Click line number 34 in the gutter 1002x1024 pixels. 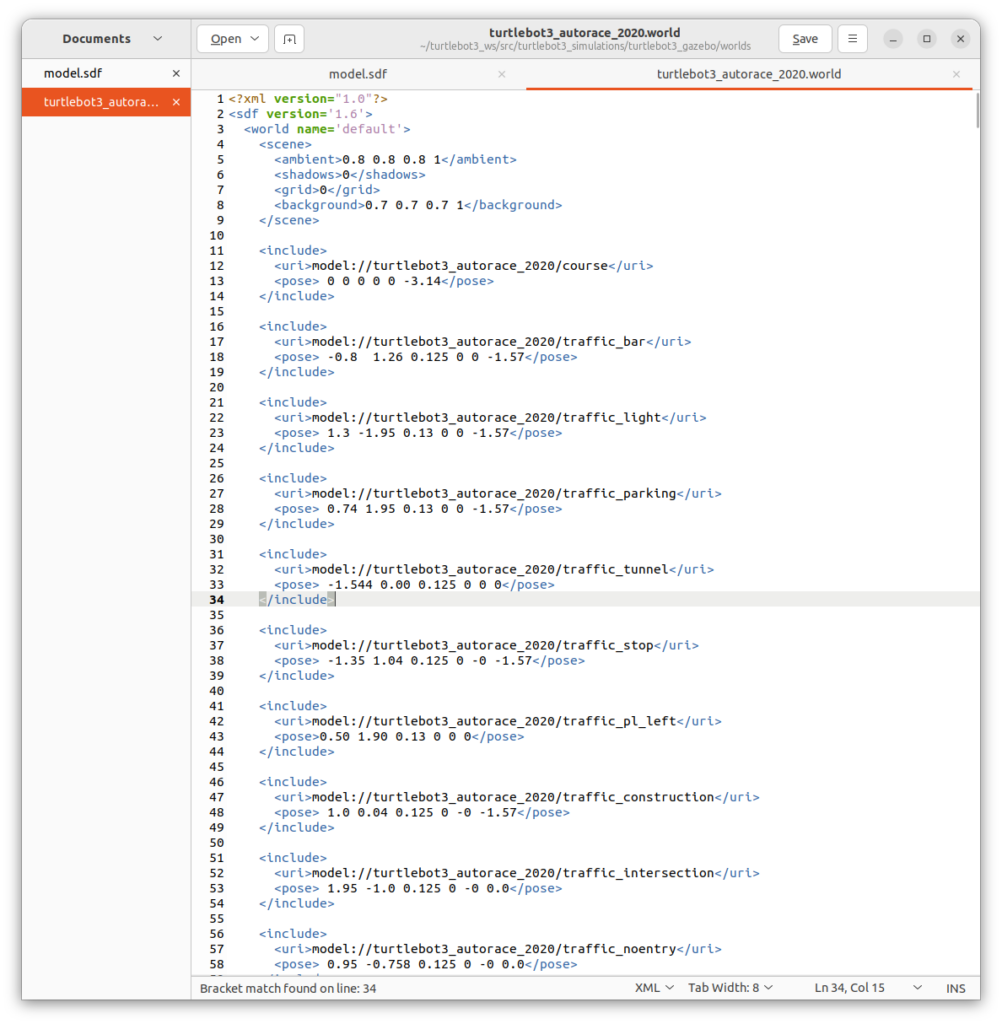[216, 600]
